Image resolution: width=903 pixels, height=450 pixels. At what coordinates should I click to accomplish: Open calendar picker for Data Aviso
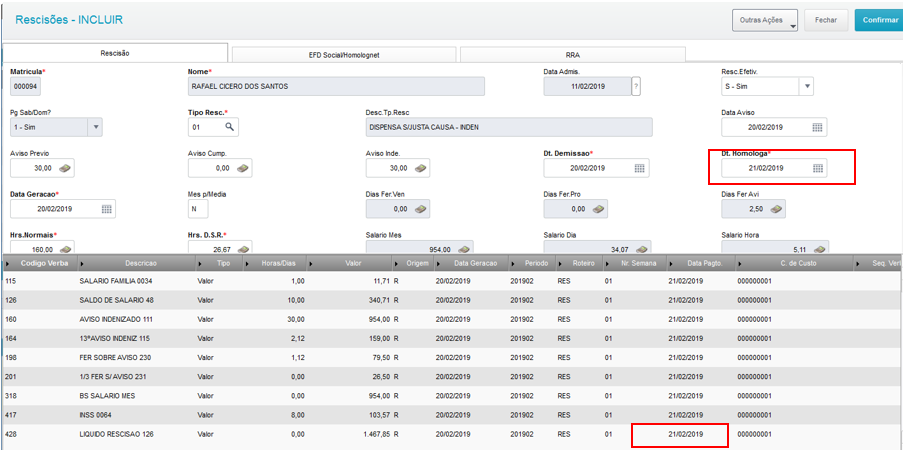click(x=818, y=127)
